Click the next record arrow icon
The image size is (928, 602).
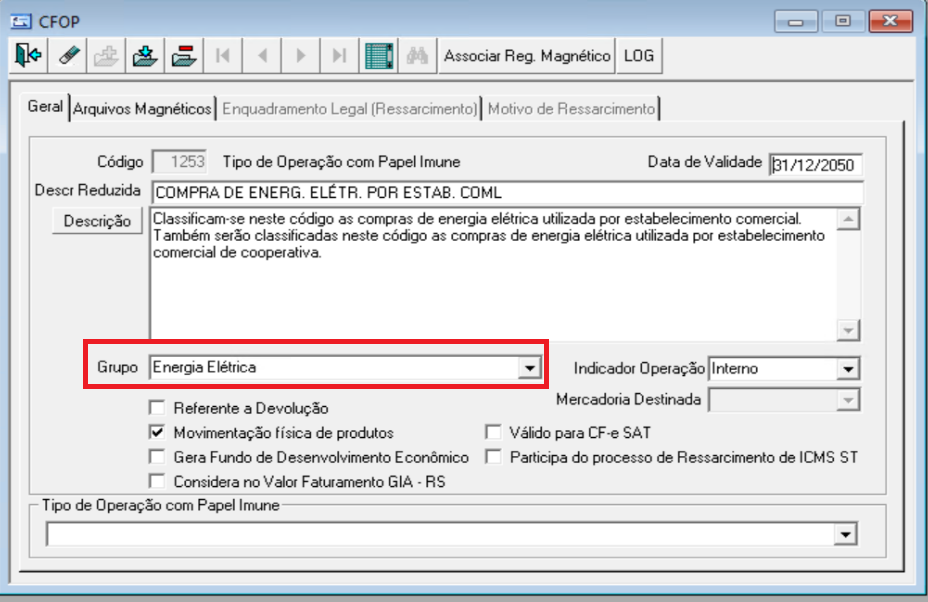[x=300, y=56]
